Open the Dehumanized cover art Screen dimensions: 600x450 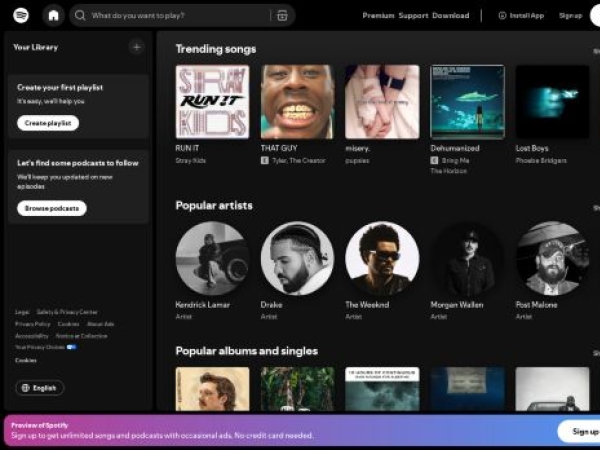pos(467,102)
